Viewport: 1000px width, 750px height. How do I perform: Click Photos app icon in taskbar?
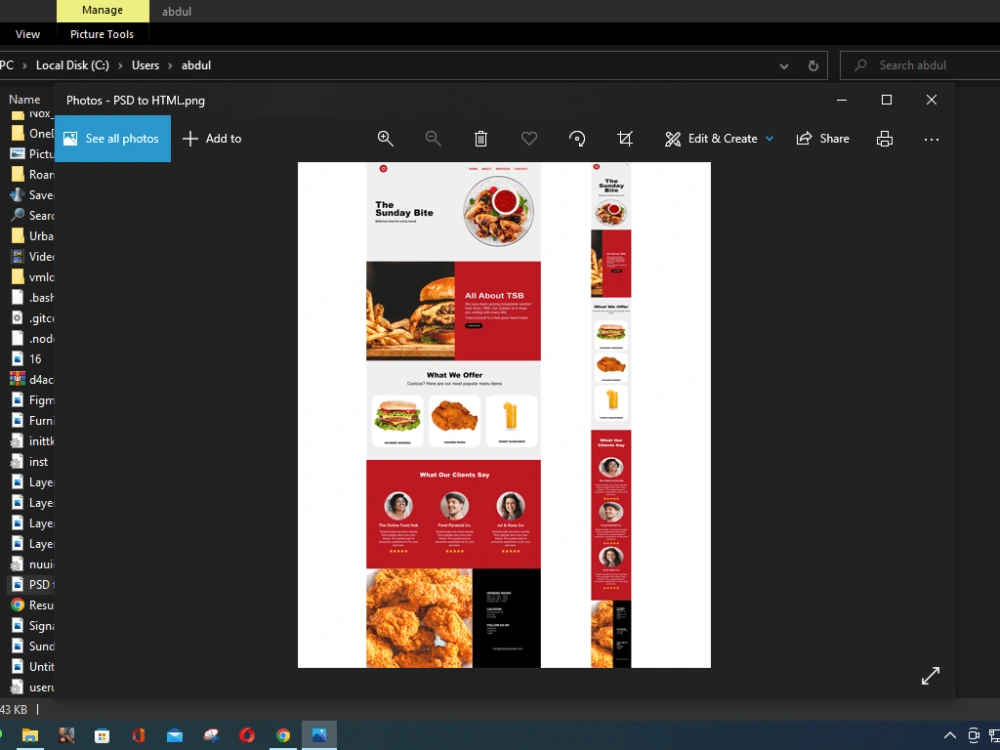pyautogui.click(x=319, y=735)
